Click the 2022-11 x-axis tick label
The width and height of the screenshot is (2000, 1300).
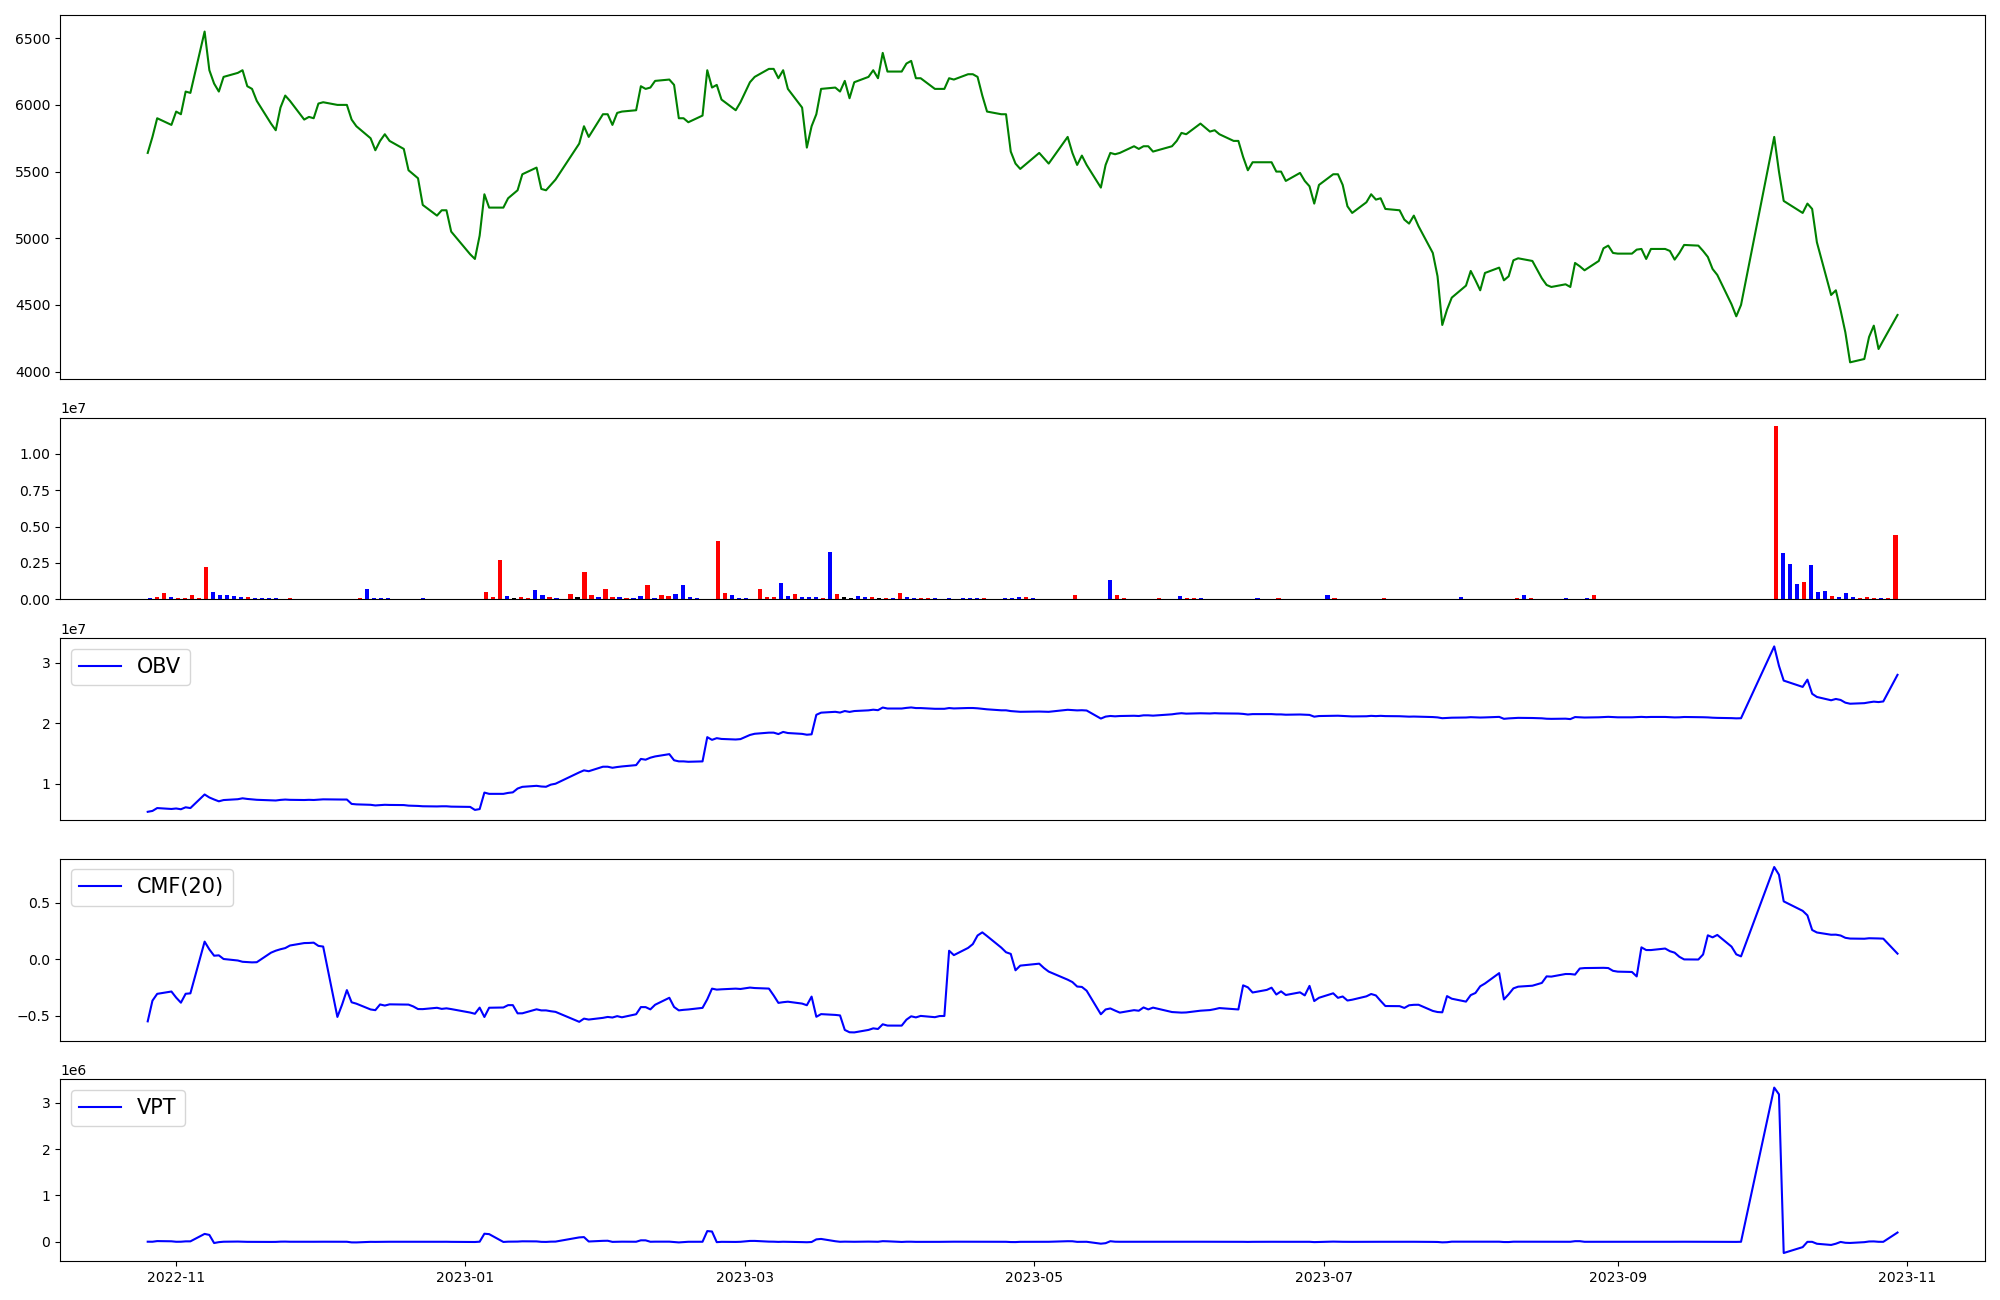click(176, 1277)
